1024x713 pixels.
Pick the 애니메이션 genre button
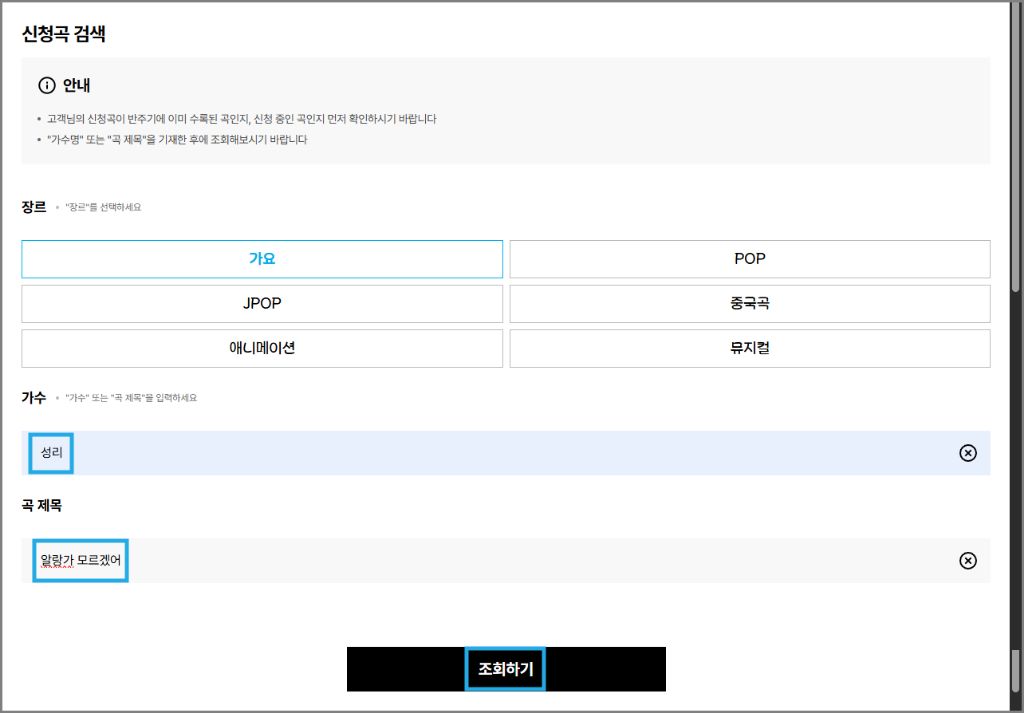click(262, 348)
